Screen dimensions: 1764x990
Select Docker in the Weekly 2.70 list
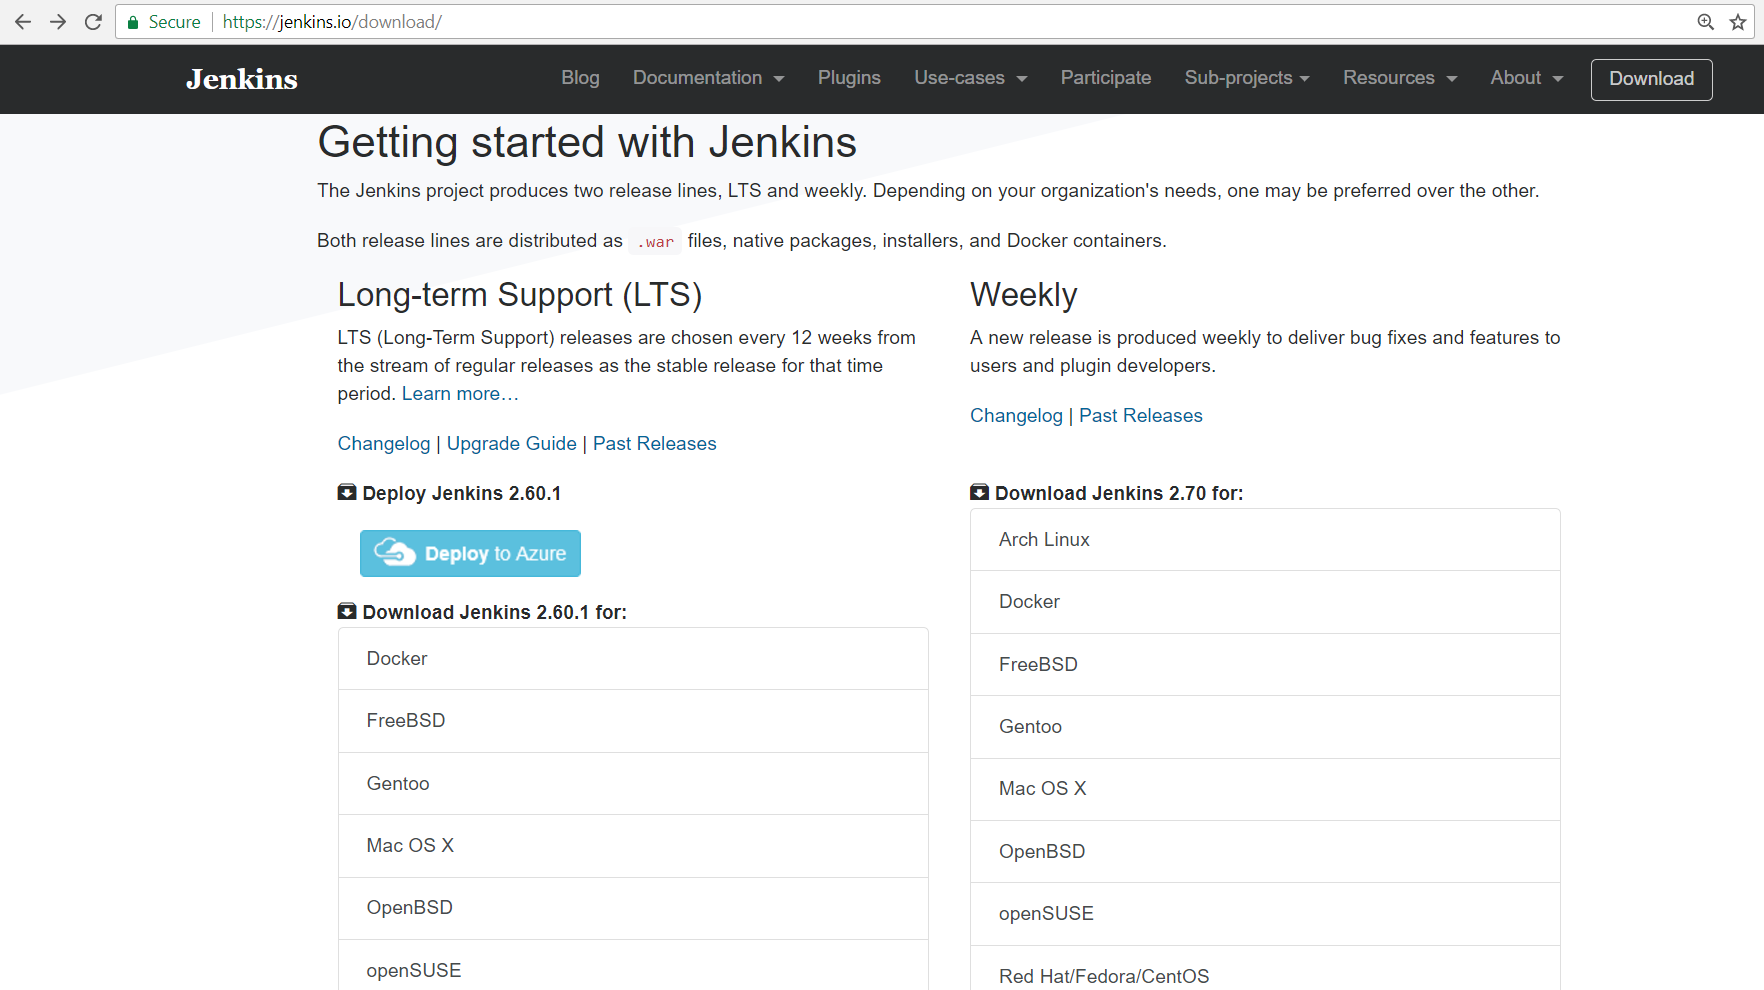(x=1265, y=602)
